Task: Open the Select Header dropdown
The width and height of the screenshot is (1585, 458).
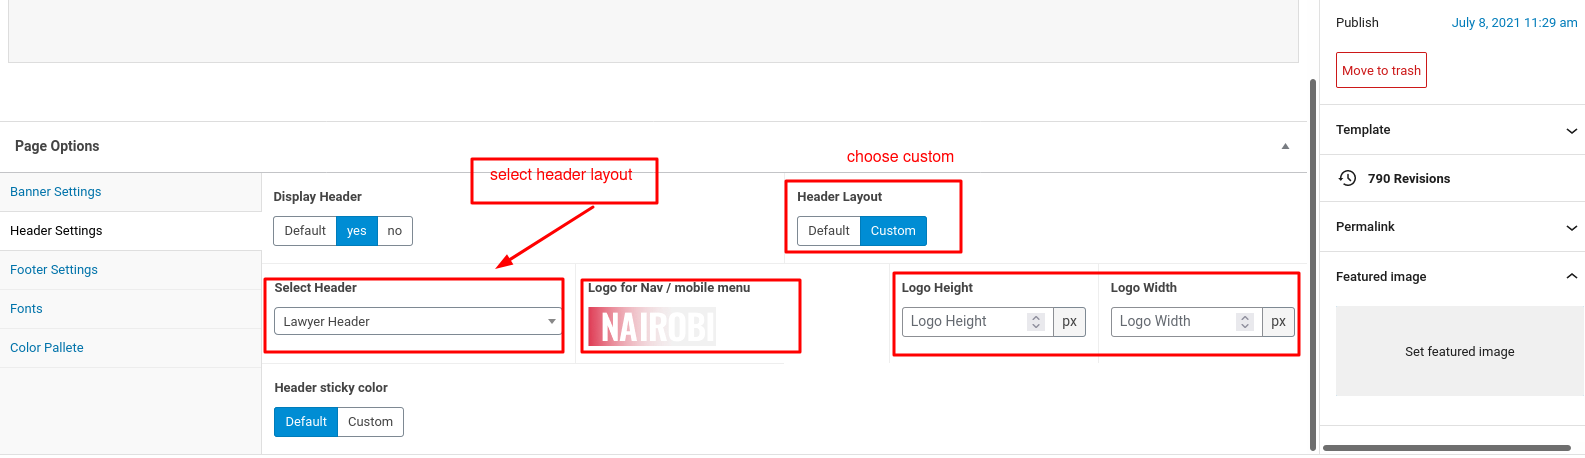Action: pyautogui.click(x=417, y=322)
